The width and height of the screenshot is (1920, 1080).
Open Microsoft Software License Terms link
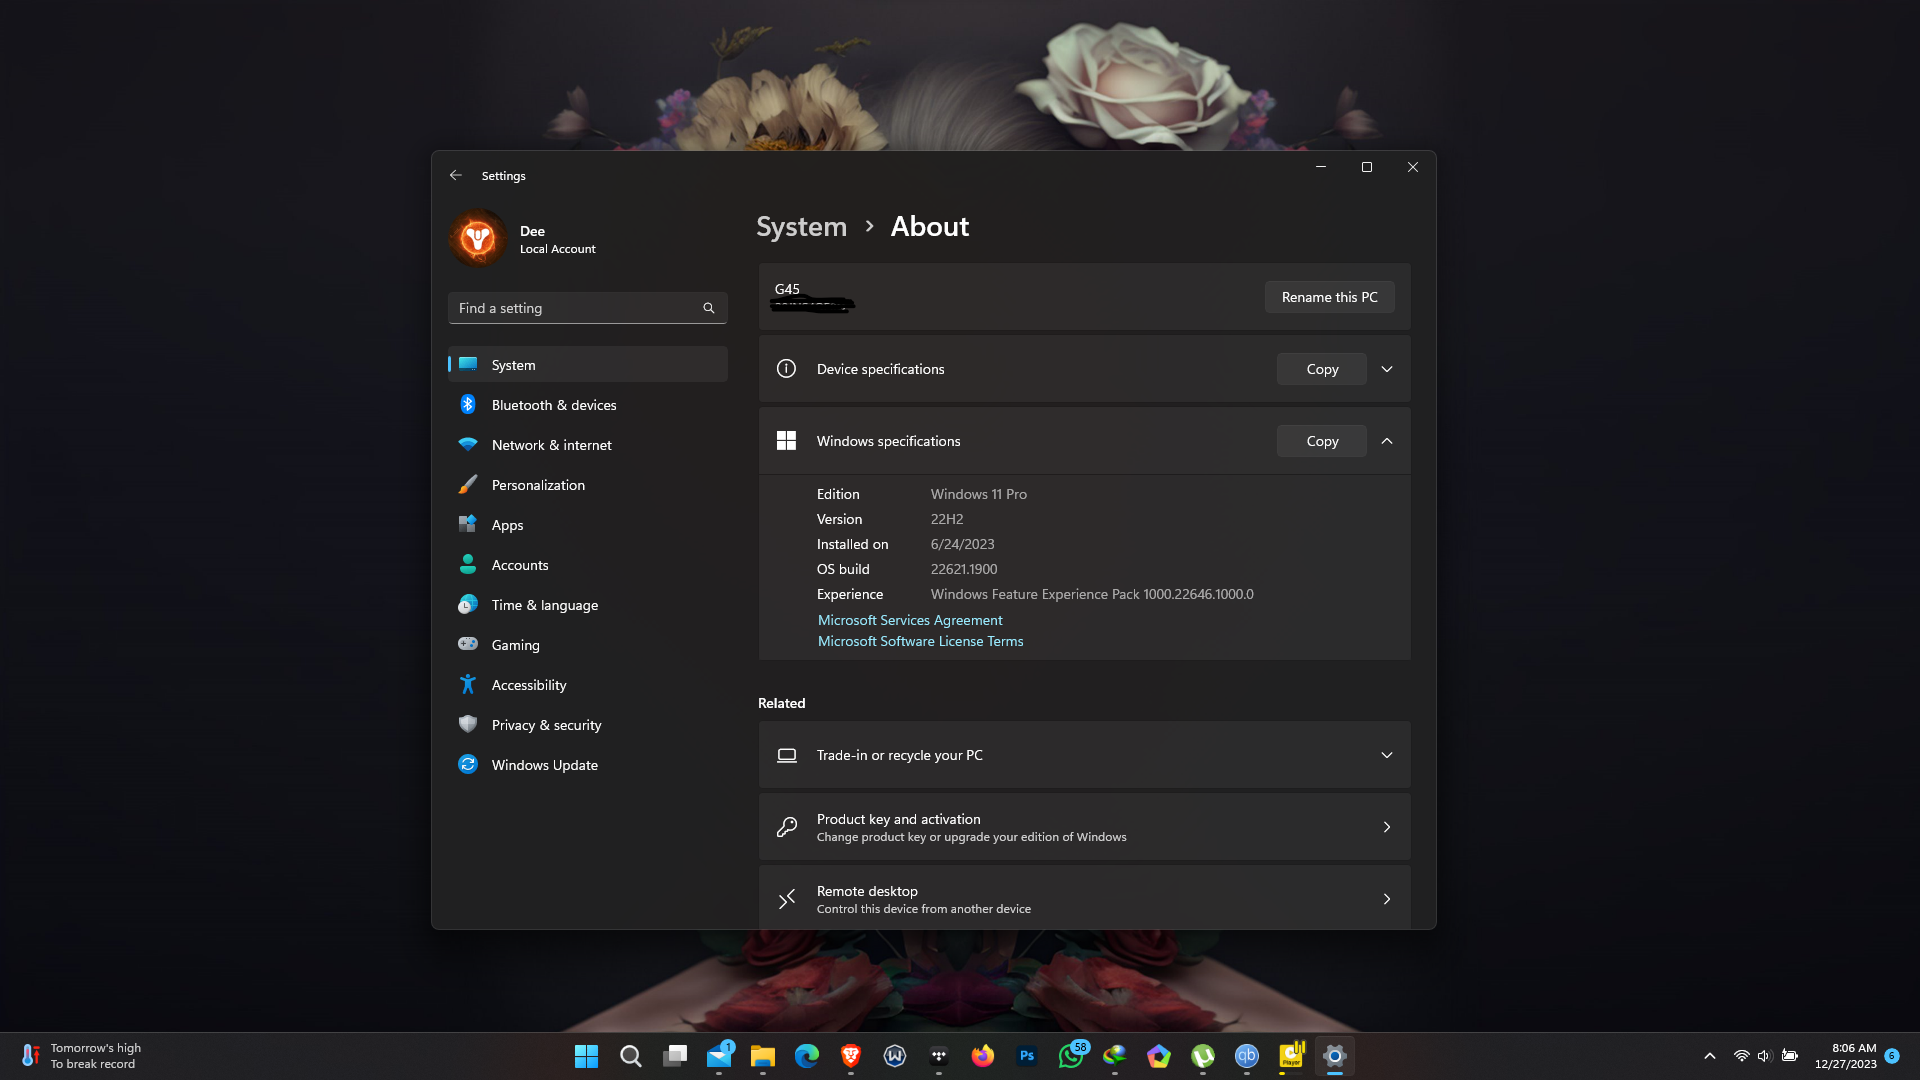pyautogui.click(x=920, y=641)
